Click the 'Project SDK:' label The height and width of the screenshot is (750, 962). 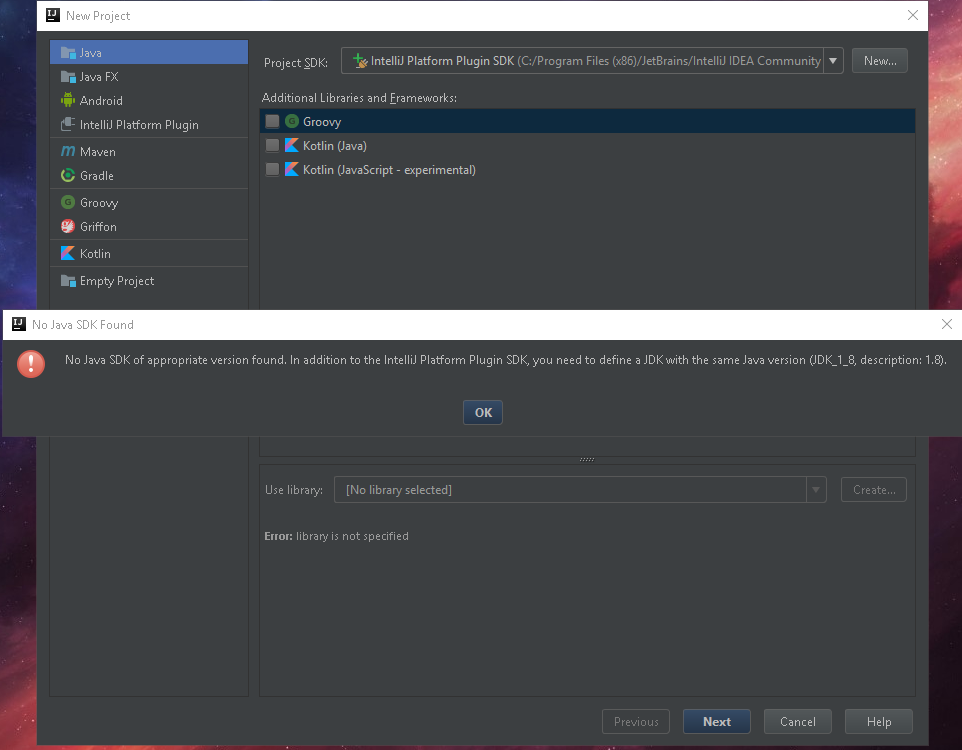[296, 63]
